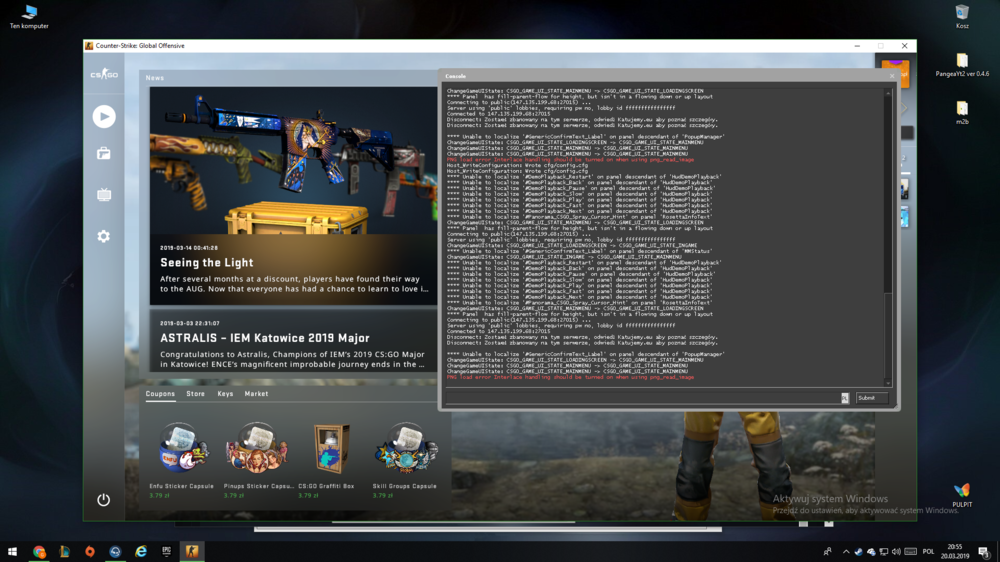
Task: Switch to the Keys tab
Action: (x=225, y=394)
